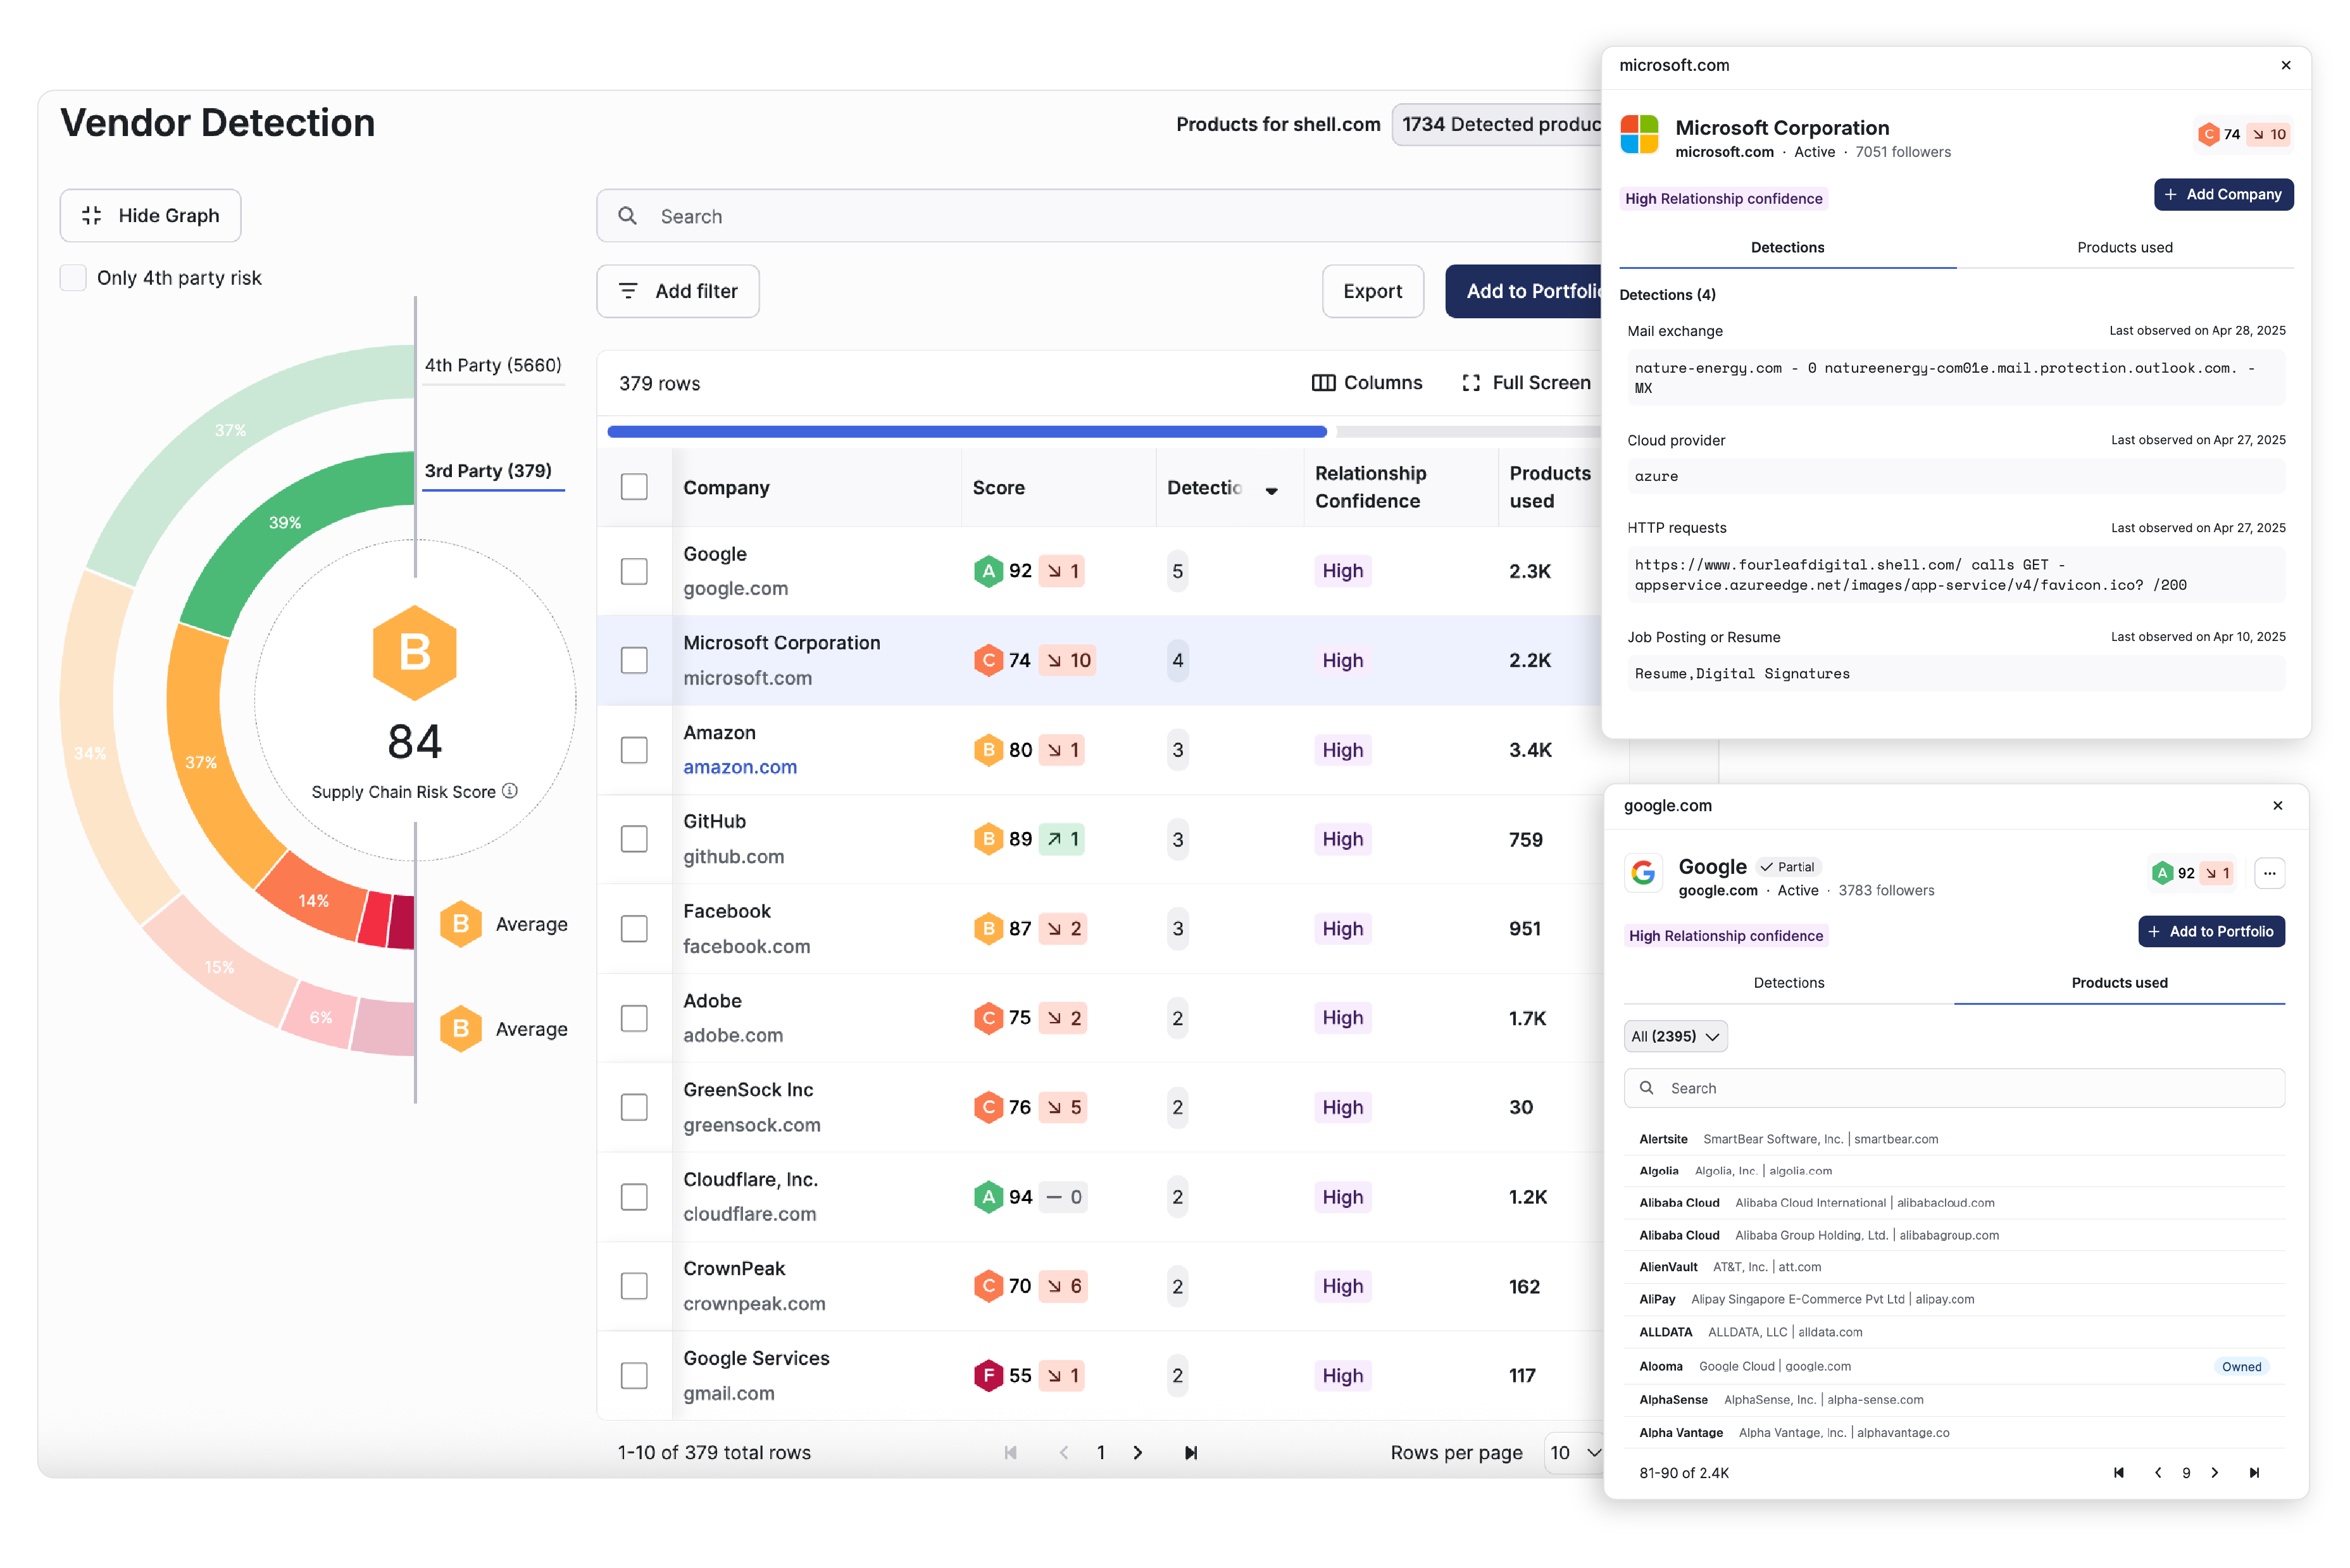The image size is (2350, 1568).
Task: Click Microsoft's orange C score badge in table
Action: click(x=988, y=660)
